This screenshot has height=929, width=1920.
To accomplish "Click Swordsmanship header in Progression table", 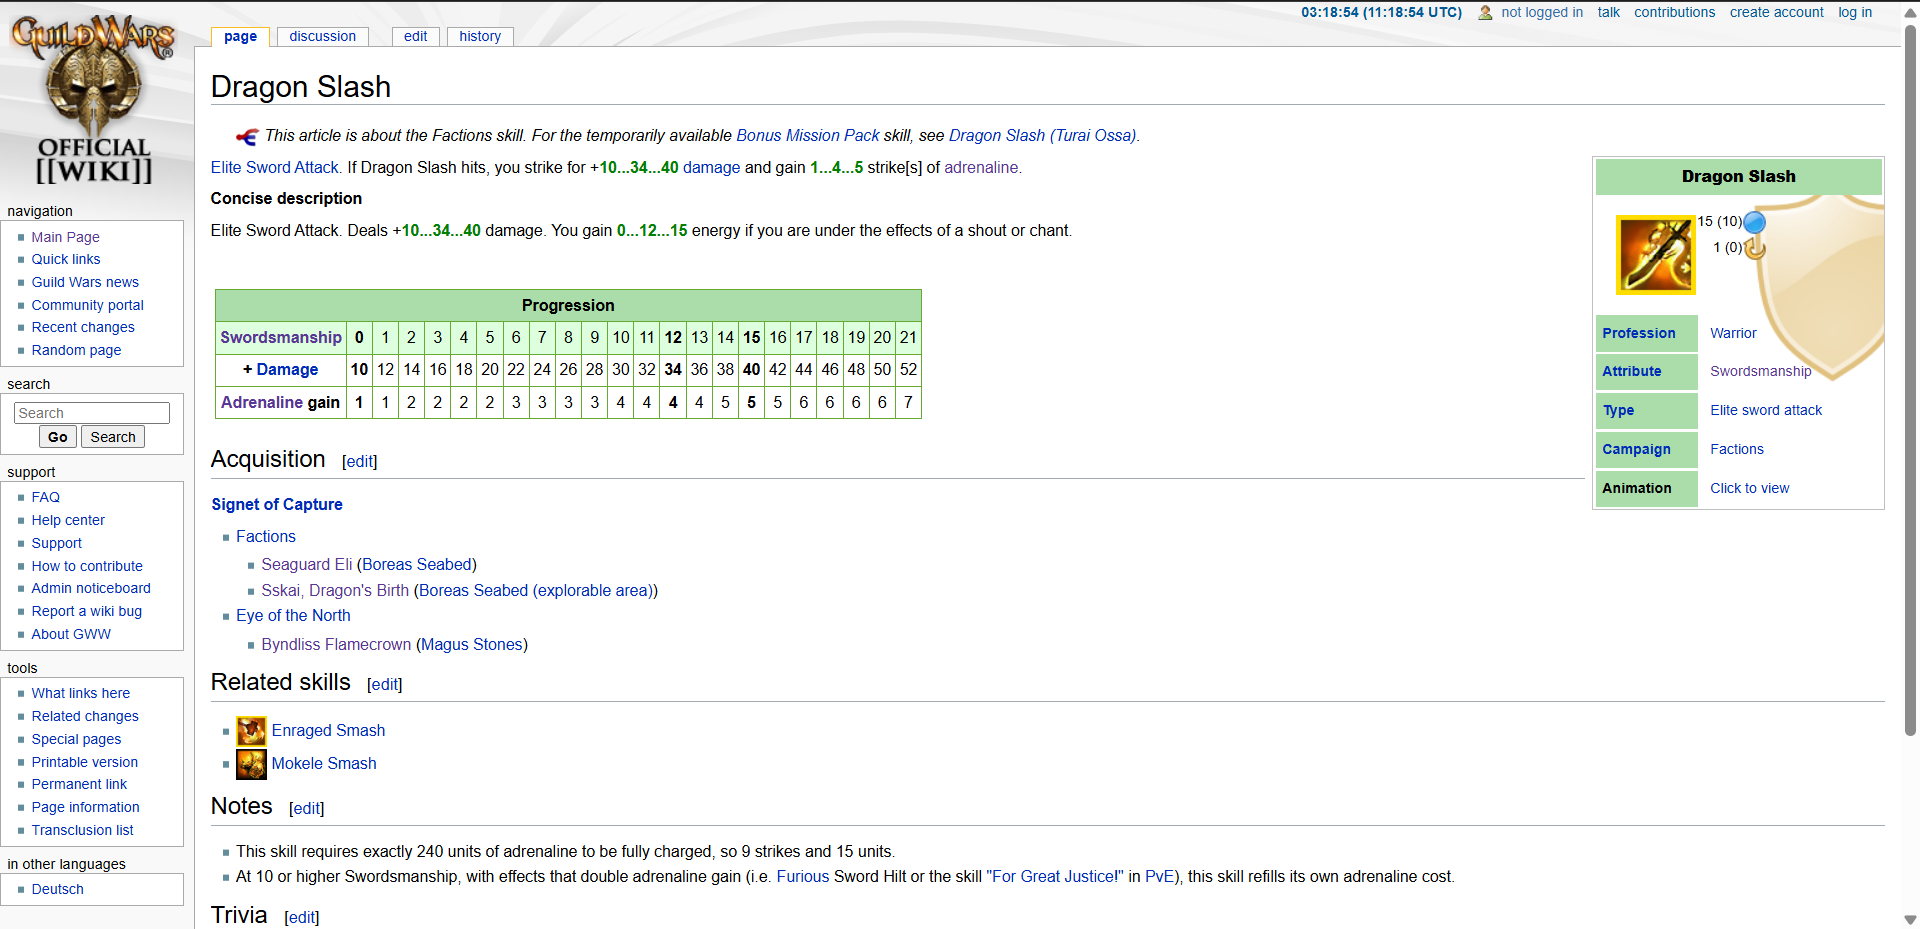I will point(281,338).
